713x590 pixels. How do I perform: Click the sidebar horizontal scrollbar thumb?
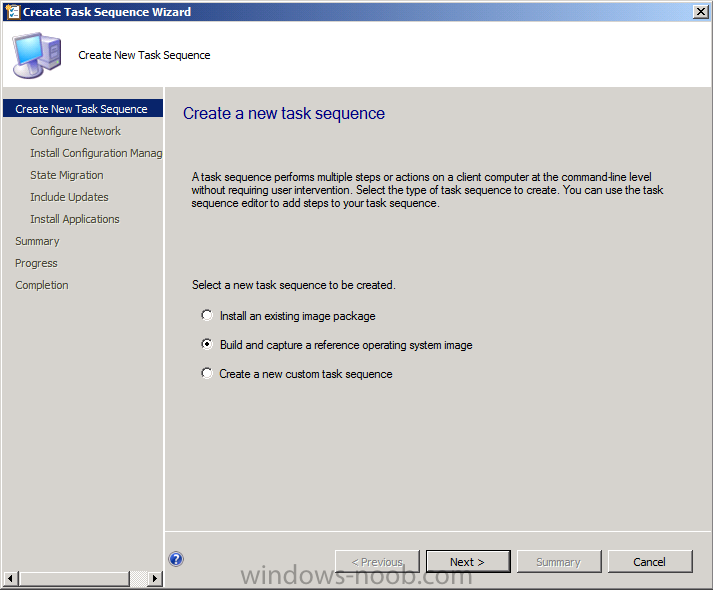[74, 579]
